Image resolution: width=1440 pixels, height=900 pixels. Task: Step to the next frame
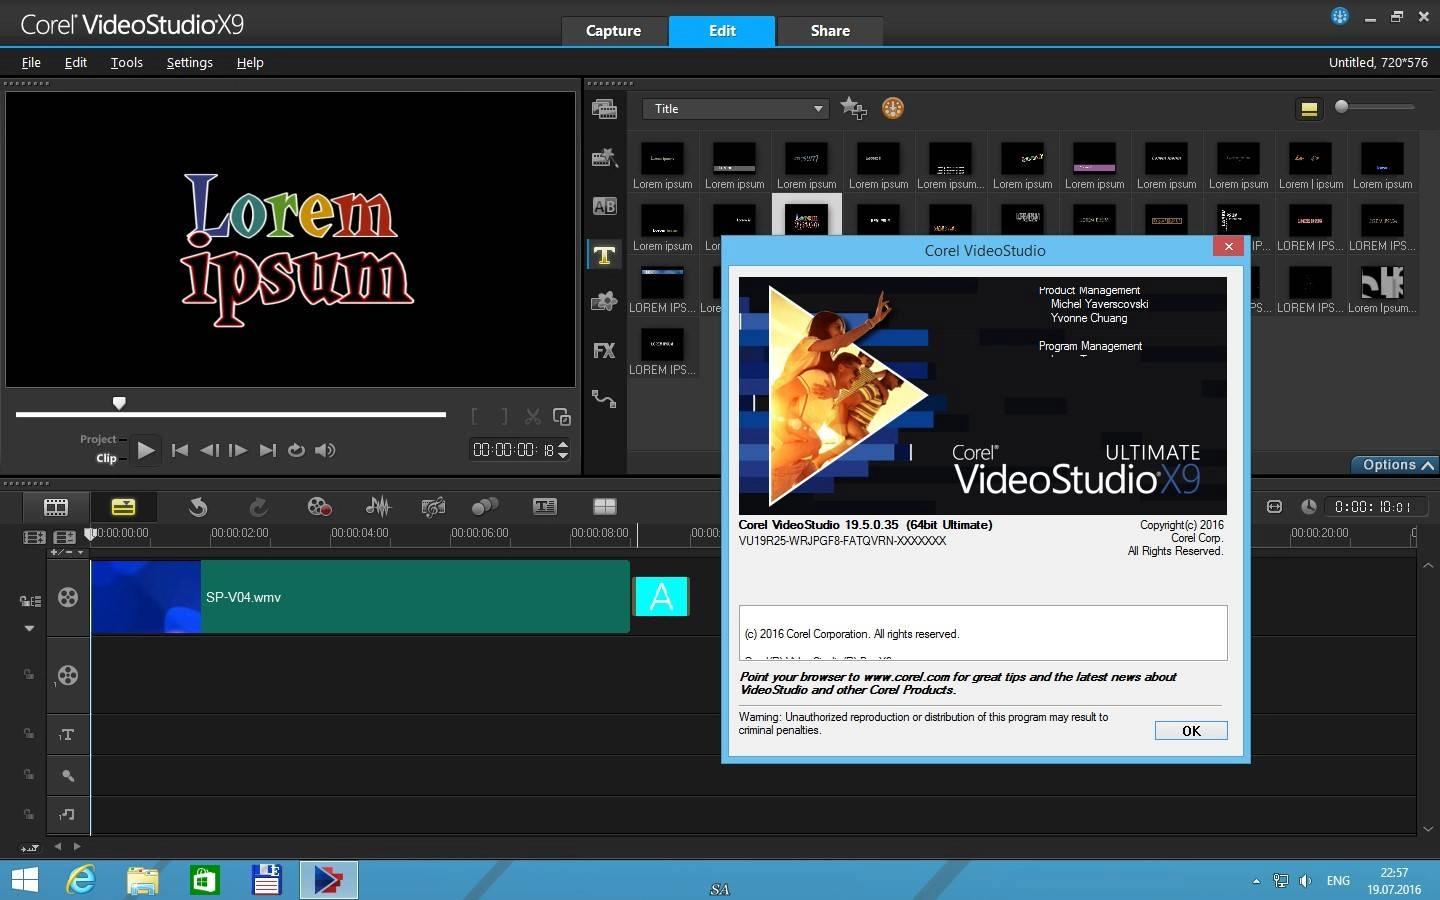(x=238, y=450)
